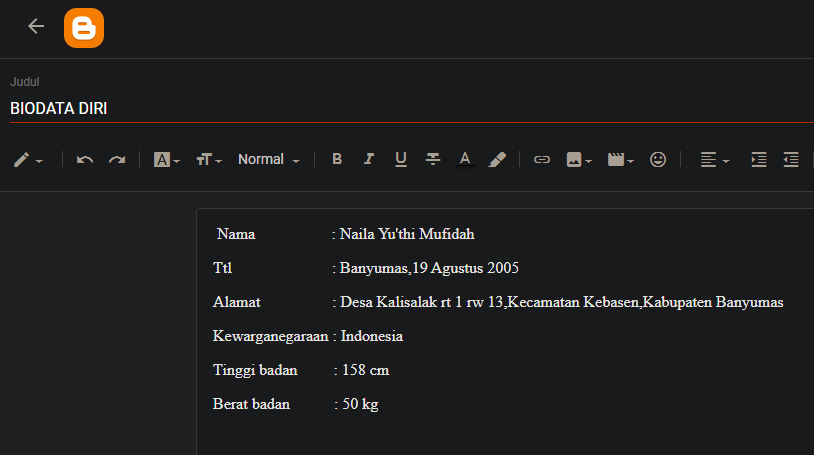814x455 pixels.
Task: Click the name 'Naila Yu'thi Mufidah'
Action: pyautogui.click(x=407, y=234)
